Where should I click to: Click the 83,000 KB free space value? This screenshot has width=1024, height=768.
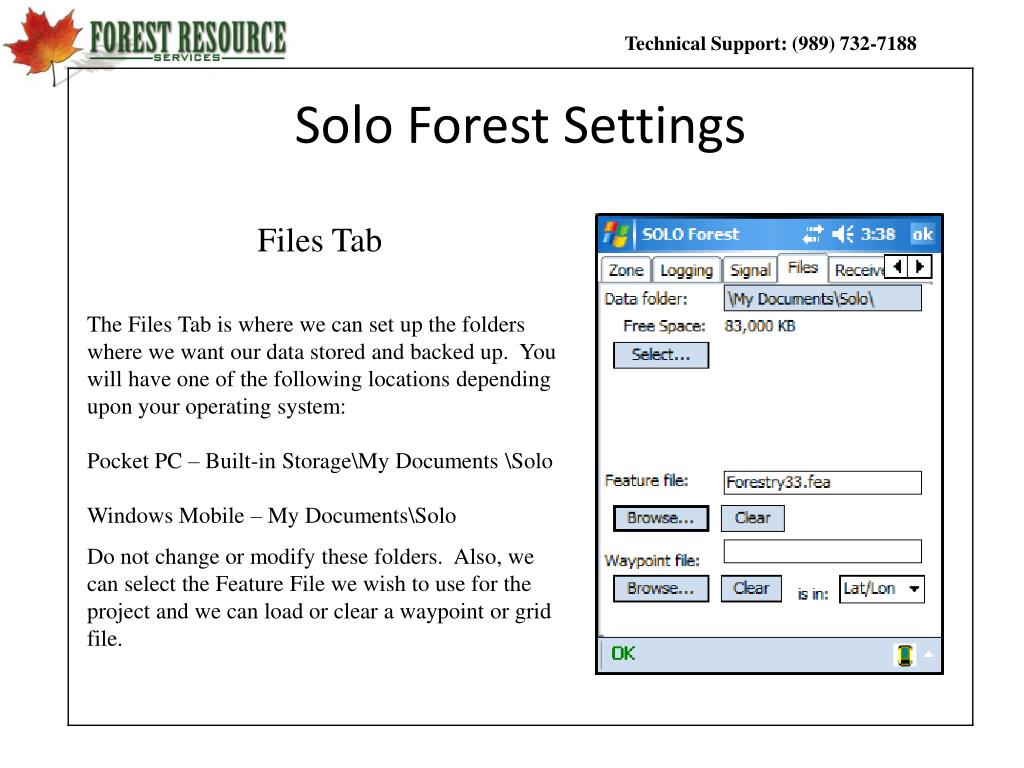[x=760, y=326]
